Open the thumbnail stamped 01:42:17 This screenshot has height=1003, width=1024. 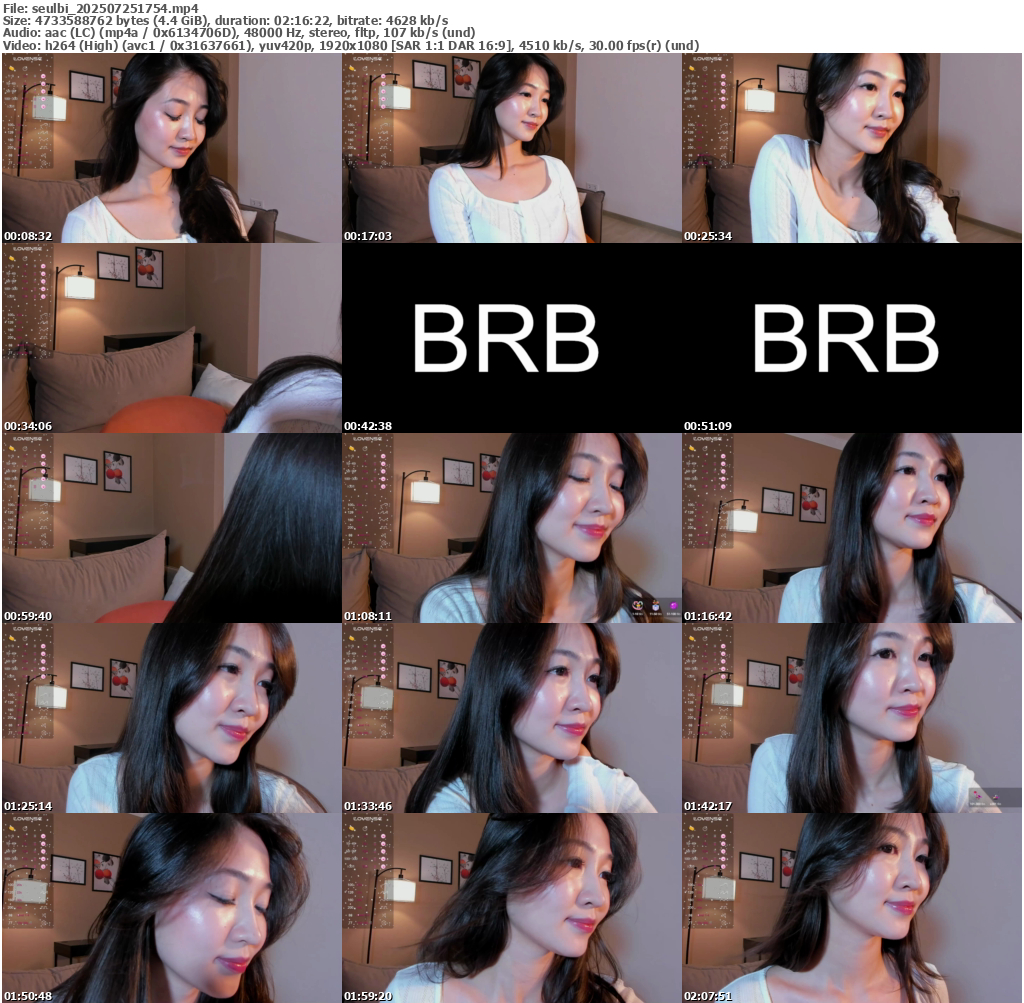[x=852, y=718]
